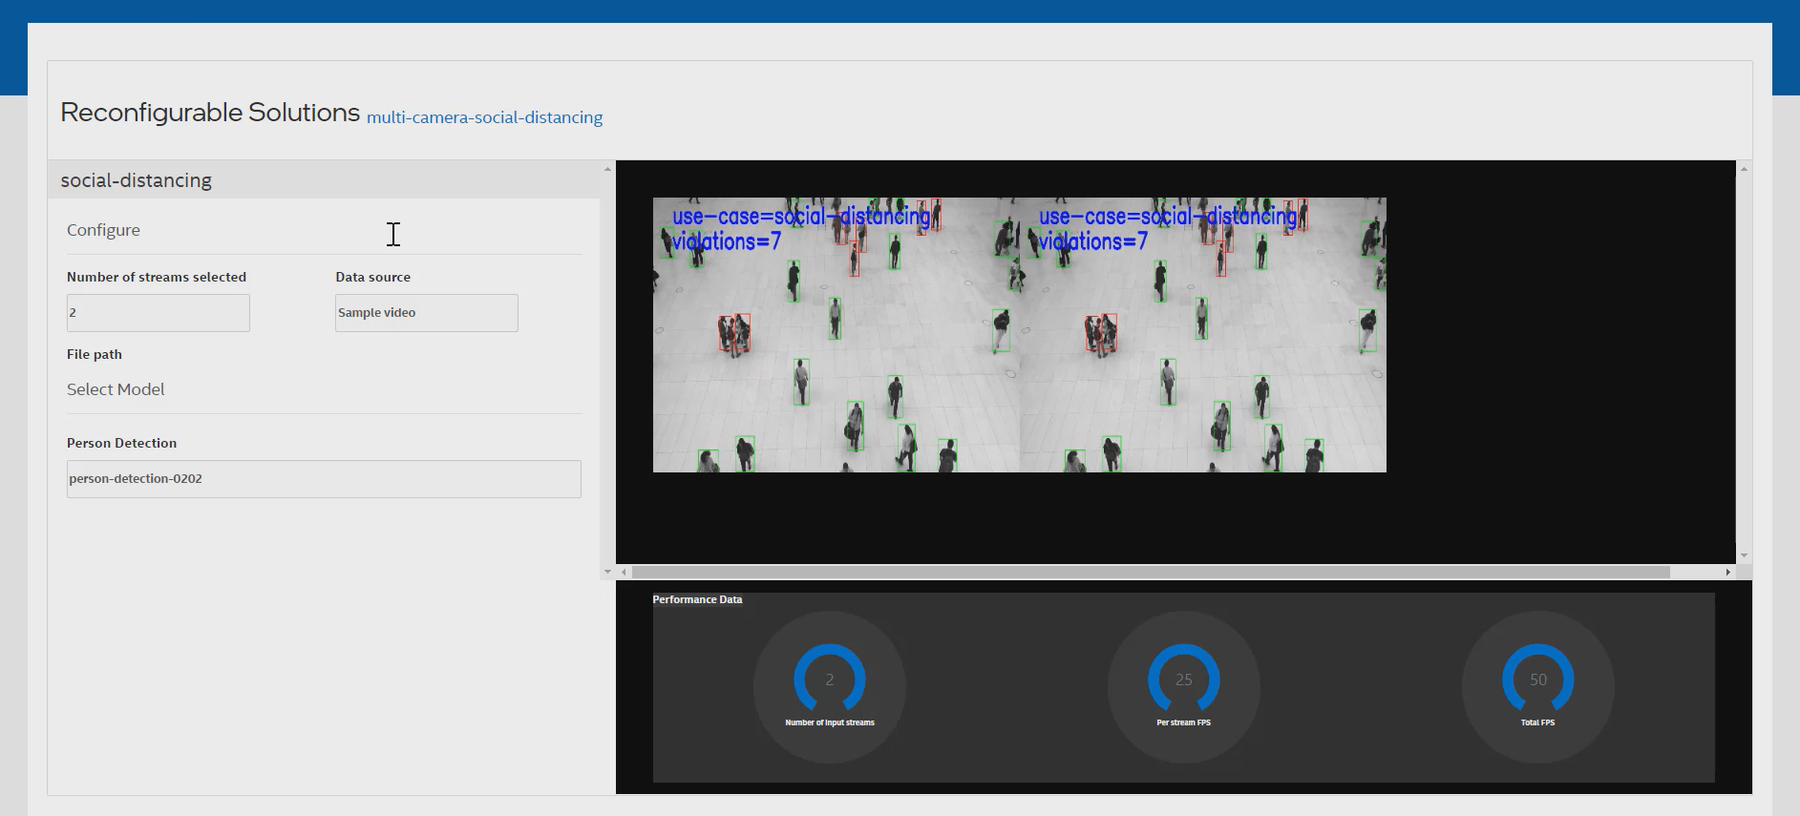This screenshot has height=816, width=1800.
Task: Click left arrow of horizontal video scrollbar
Action: tap(624, 572)
